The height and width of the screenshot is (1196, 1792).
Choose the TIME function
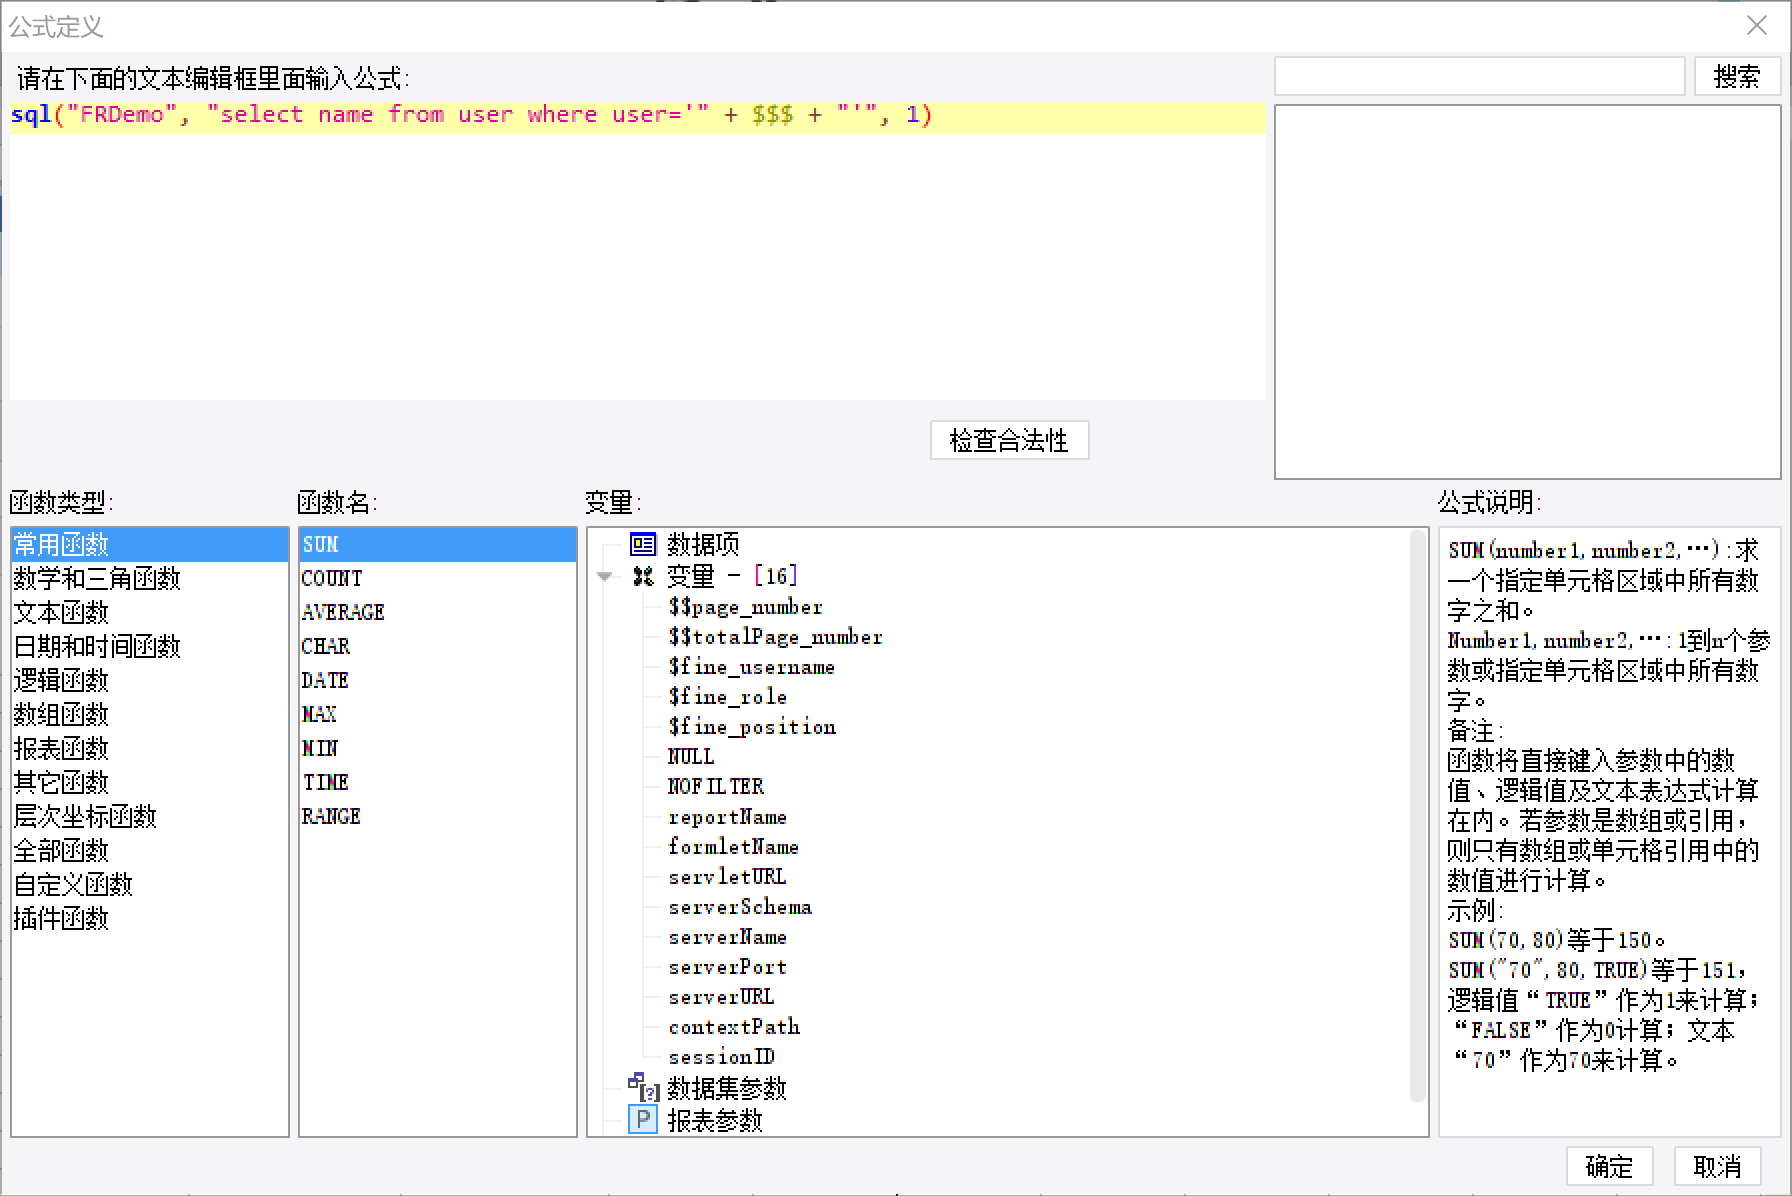pos(438,783)
